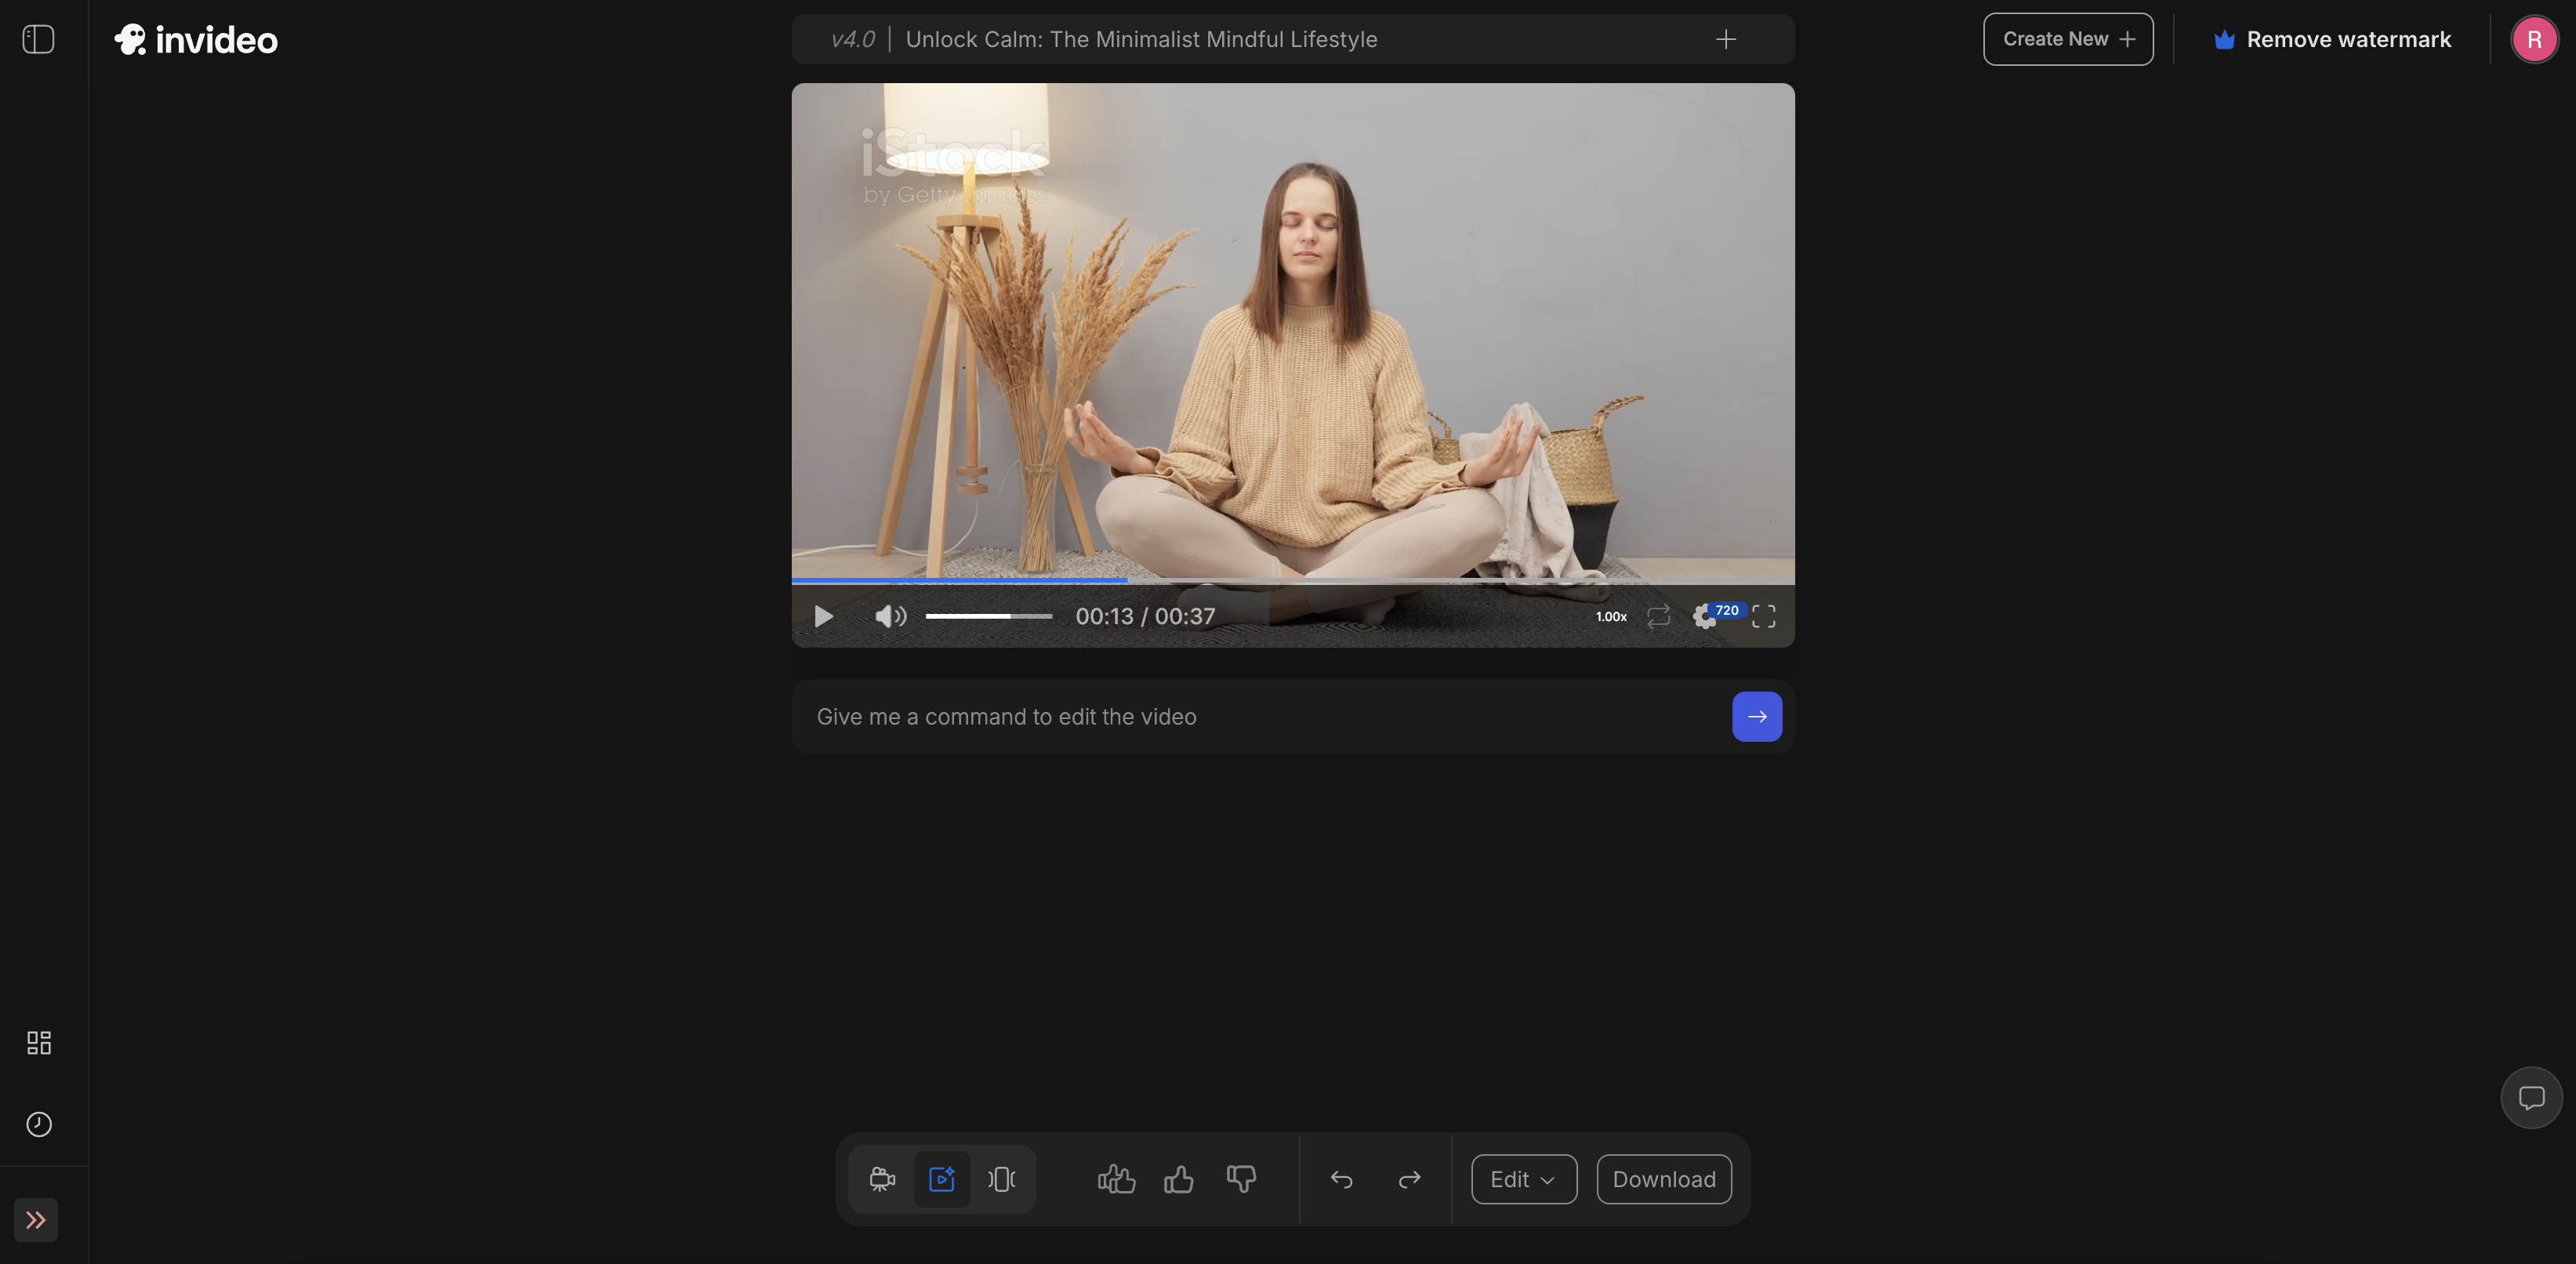Open the support chat bubble
This screenshot has height=1264, width=2576.
[x=2534, y=1097]
